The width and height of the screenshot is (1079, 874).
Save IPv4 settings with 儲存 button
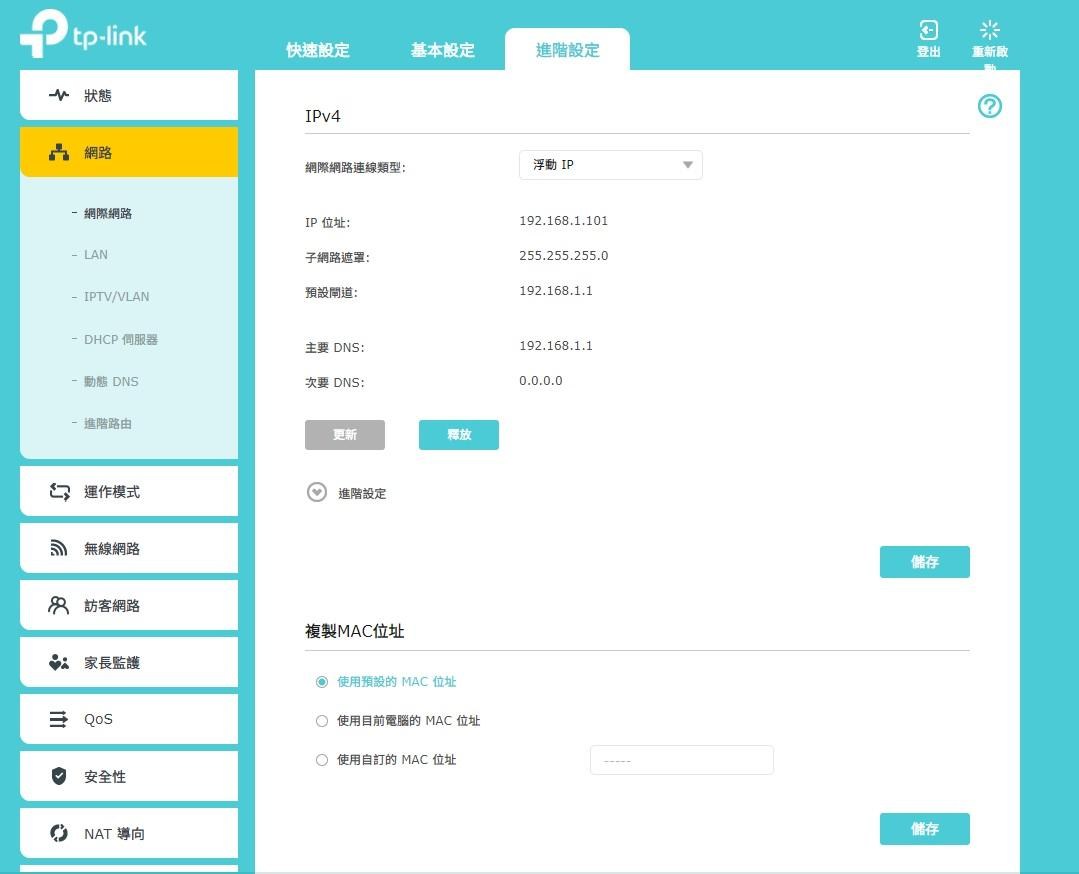pos(924,561)
